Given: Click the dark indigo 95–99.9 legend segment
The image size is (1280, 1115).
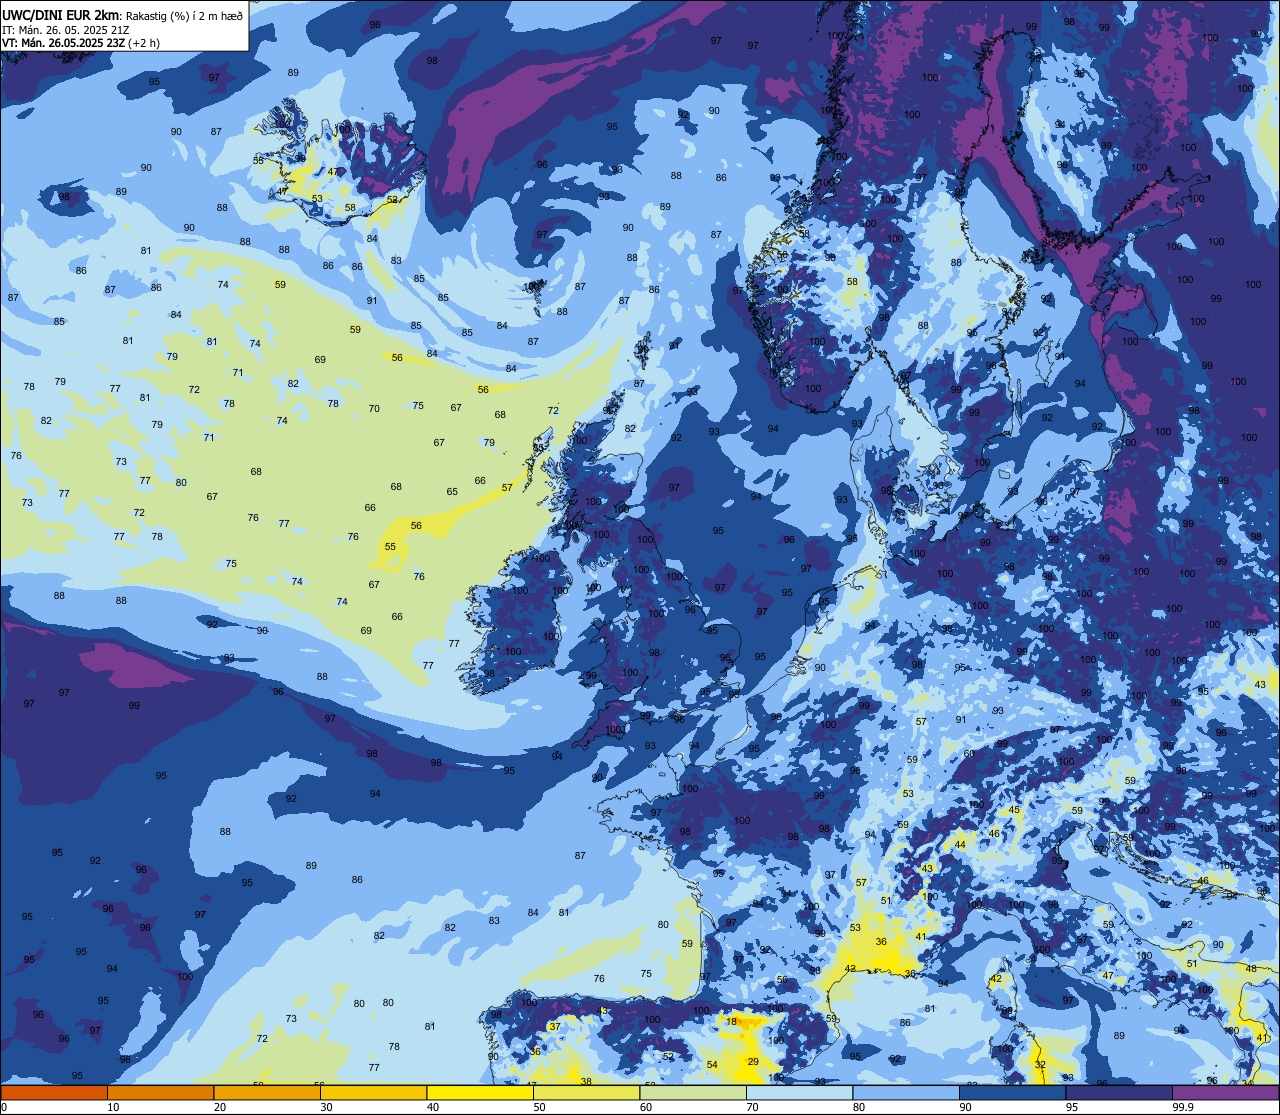Looking at the screenshot, I should pos(1119,1092).
